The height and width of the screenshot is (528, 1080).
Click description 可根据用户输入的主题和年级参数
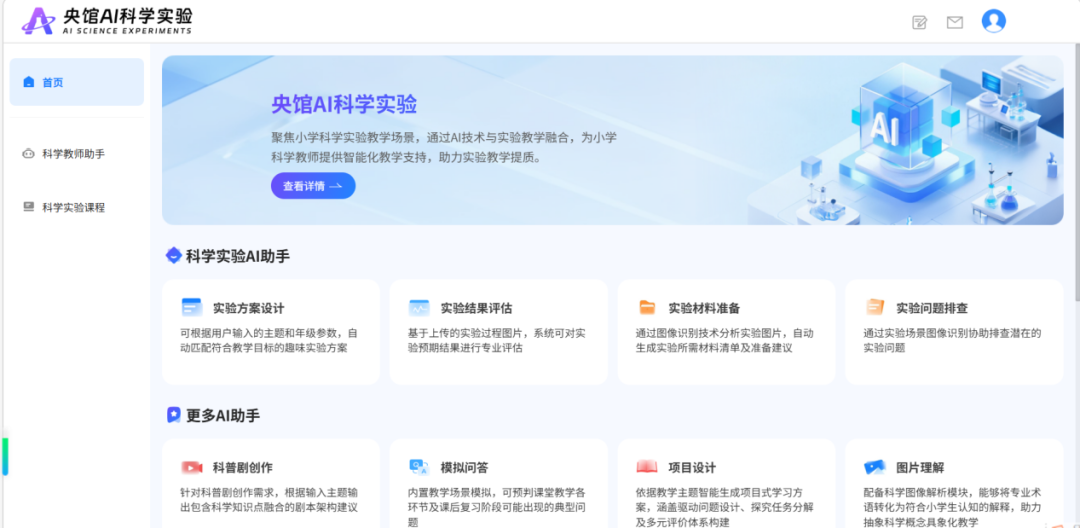(269, 340)
